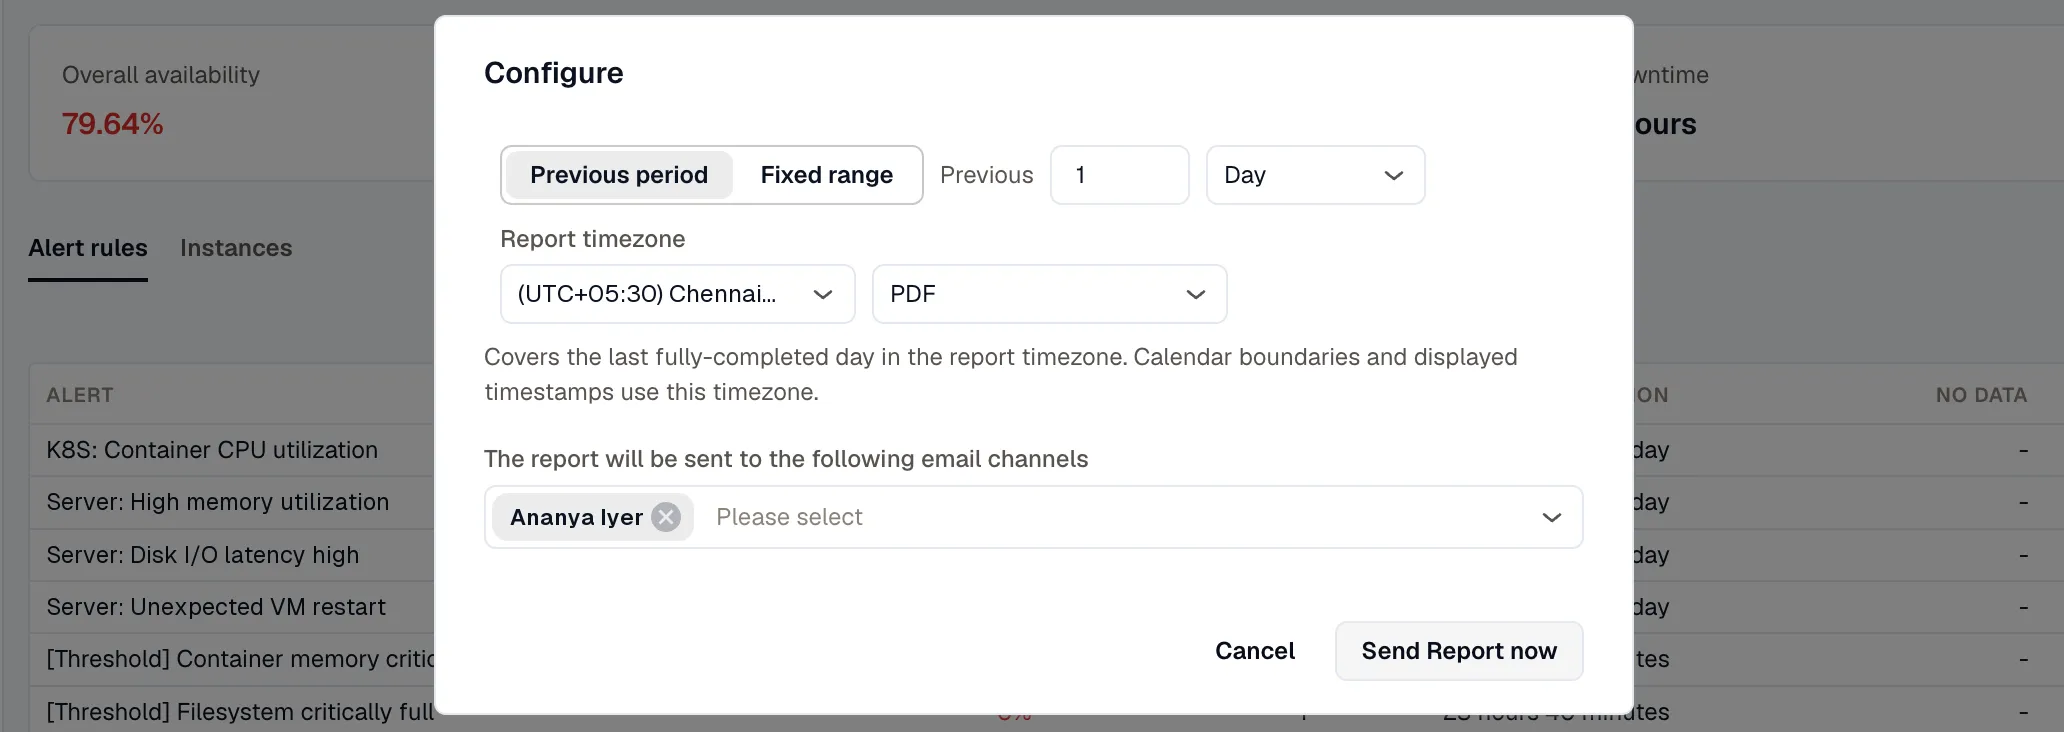Click the Overall availability label
The height and width of the screenshot is (732, 2064).
[161, 75]
